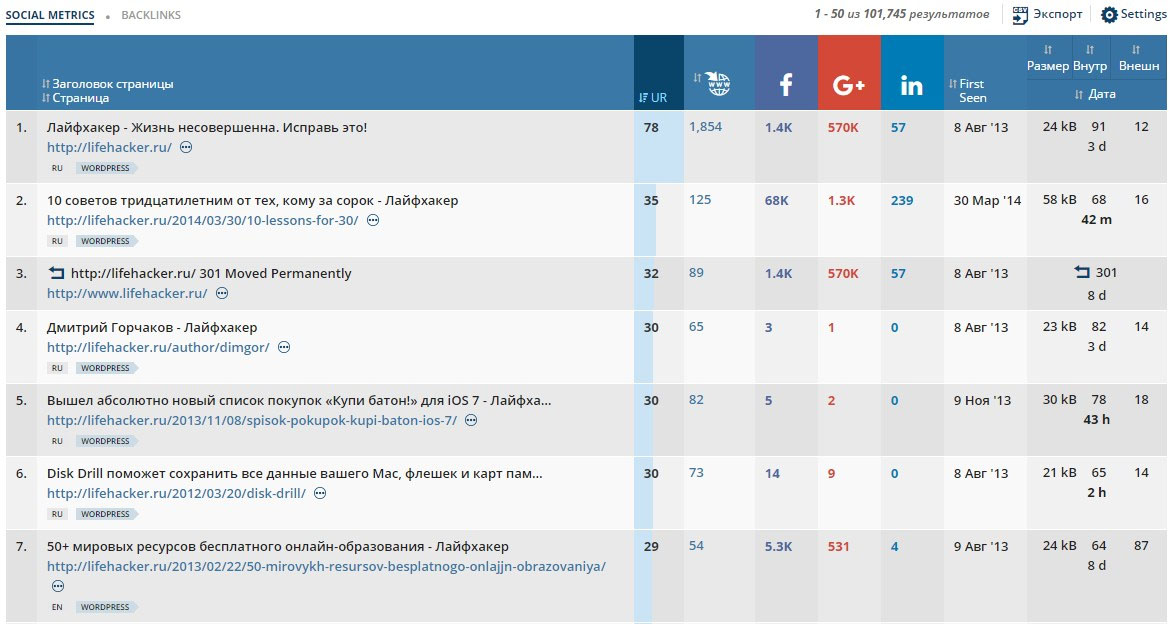Click Google Plus value 1.3K
1170x624 pixels.
(842, 201)
